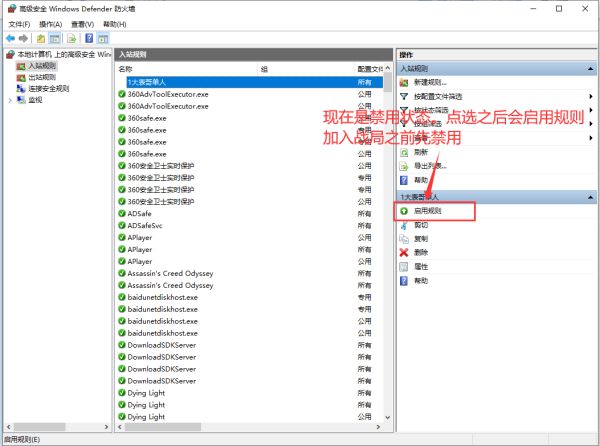Click 新建规则... (New Rule) action
600x446 pixels.
(430, 82)
